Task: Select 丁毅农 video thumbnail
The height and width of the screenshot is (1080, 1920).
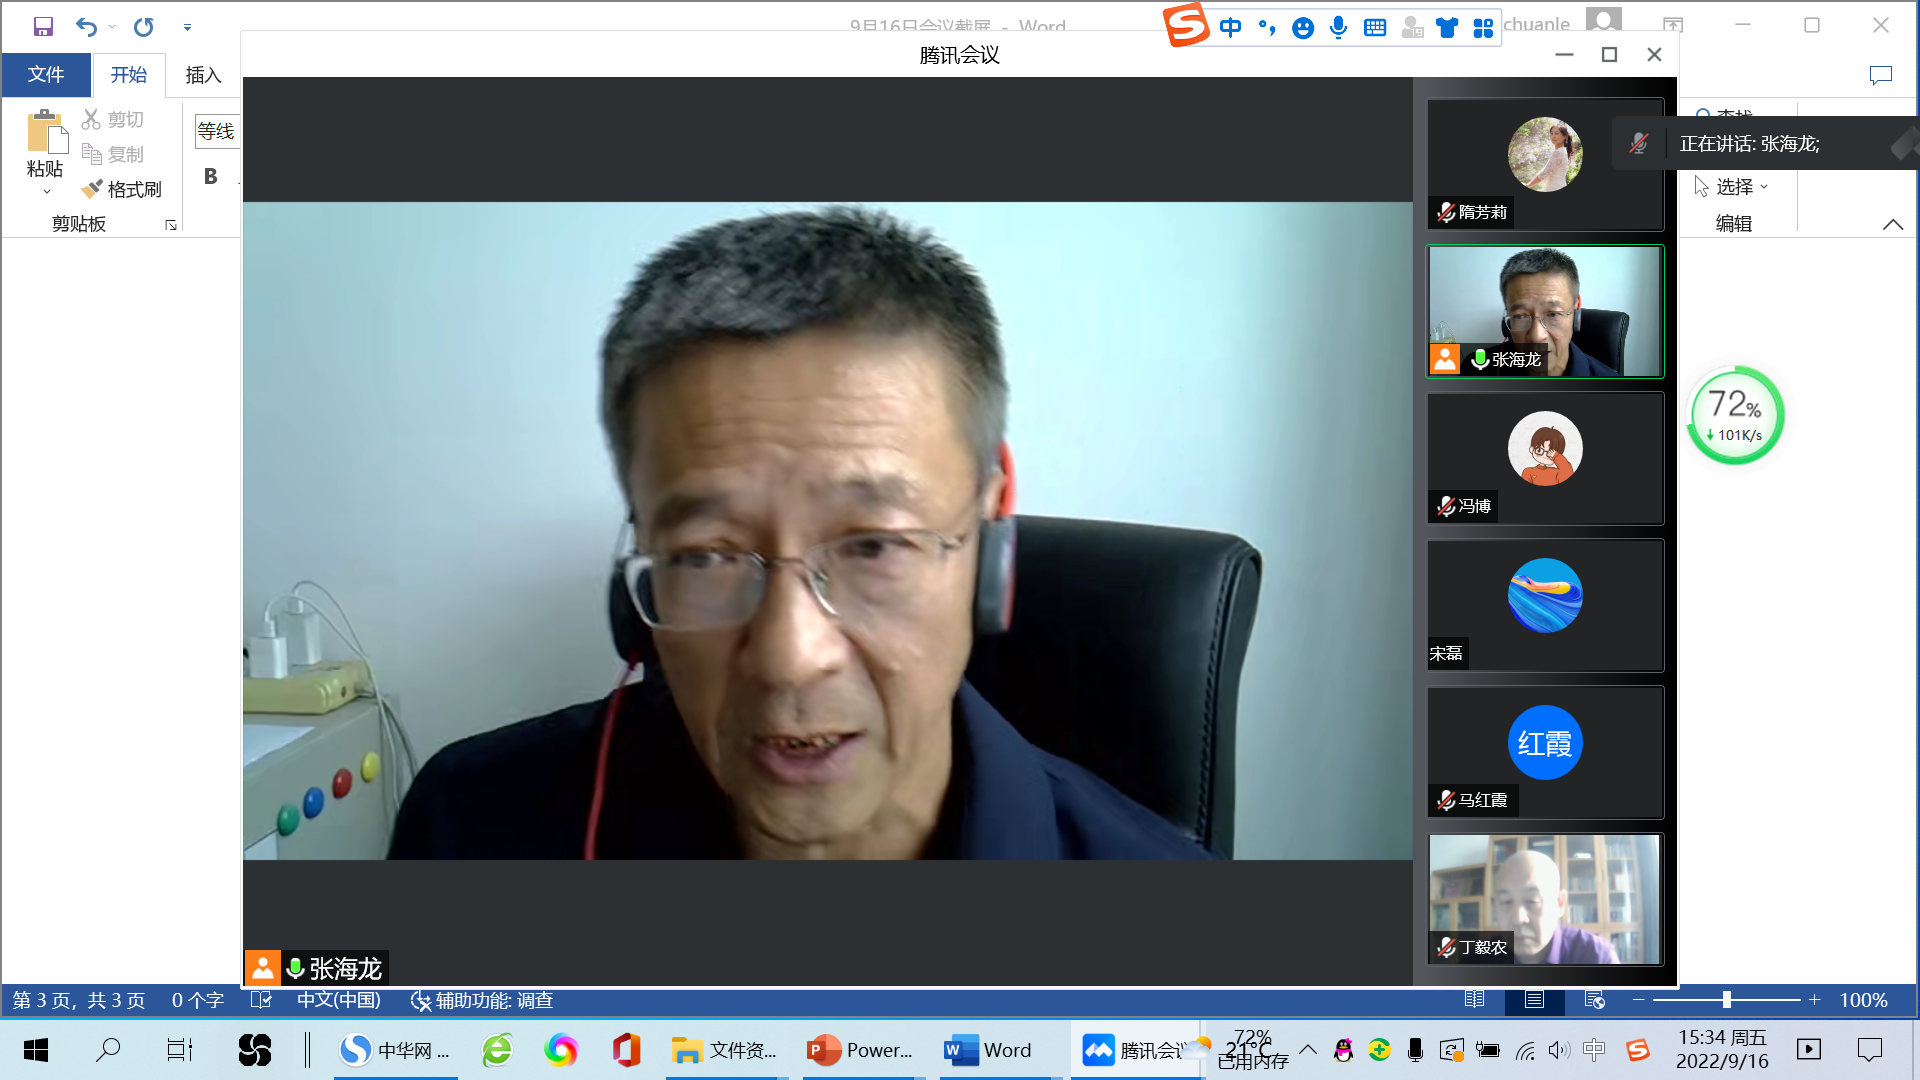Action: coord(1545,899)
